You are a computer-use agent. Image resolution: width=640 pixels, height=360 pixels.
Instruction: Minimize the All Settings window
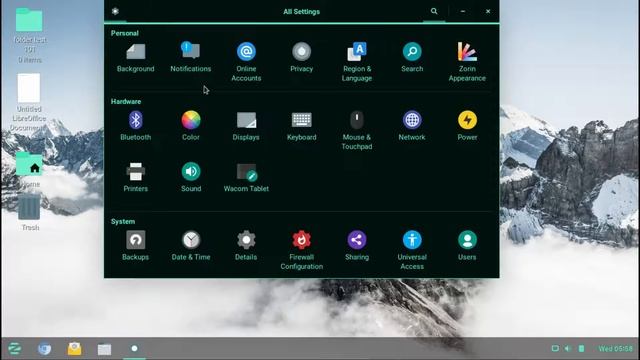(463, 11)
